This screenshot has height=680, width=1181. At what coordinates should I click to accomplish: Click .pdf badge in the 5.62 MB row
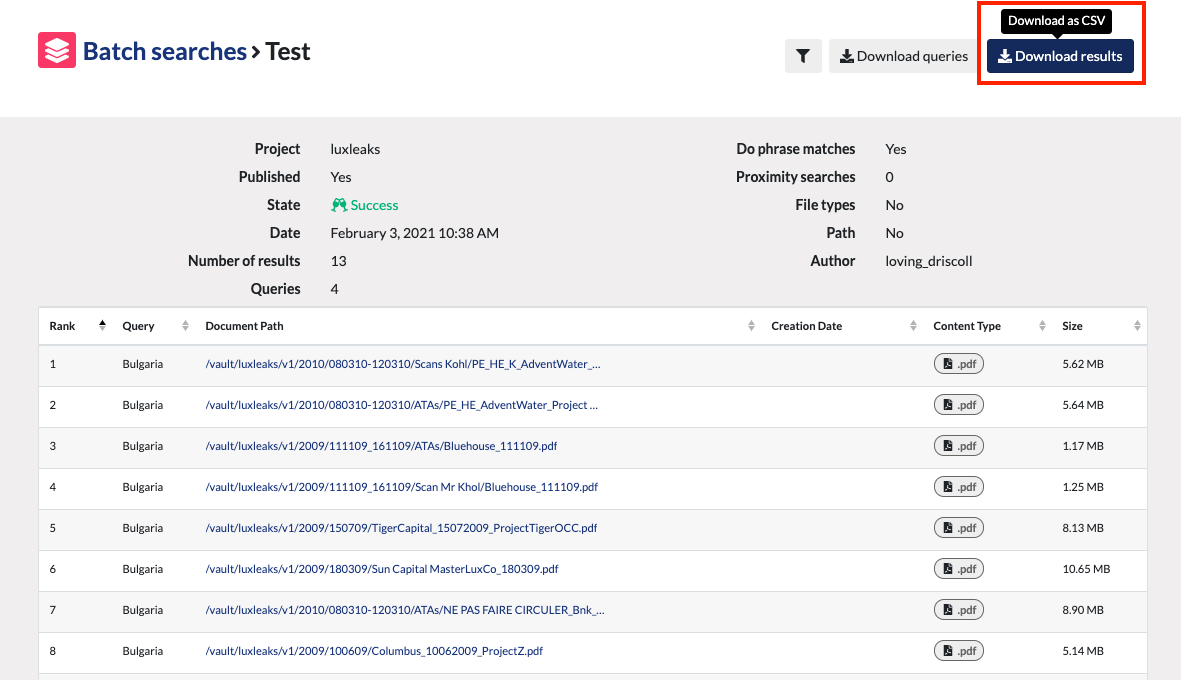pyautogui.click(x=959, y=364)
